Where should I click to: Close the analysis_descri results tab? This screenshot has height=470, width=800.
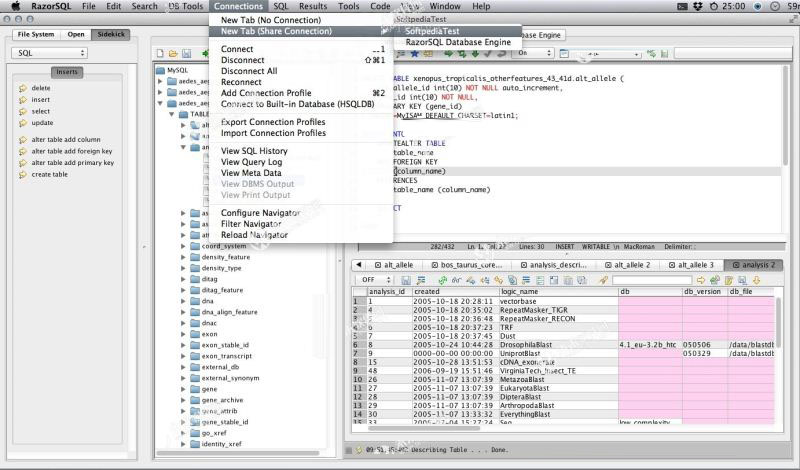point(524,265)
